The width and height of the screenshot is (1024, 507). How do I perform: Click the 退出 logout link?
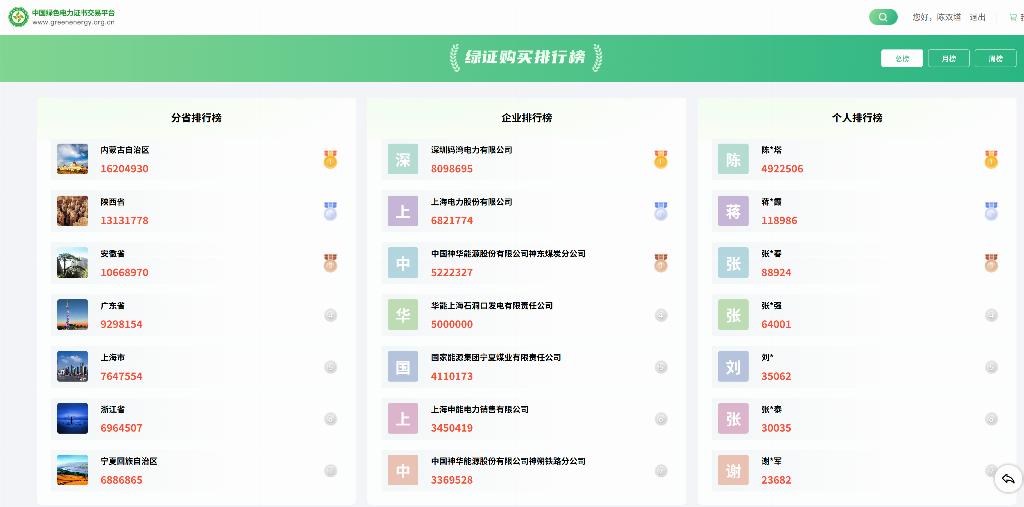pyautogui.click(x=977, y=17)
